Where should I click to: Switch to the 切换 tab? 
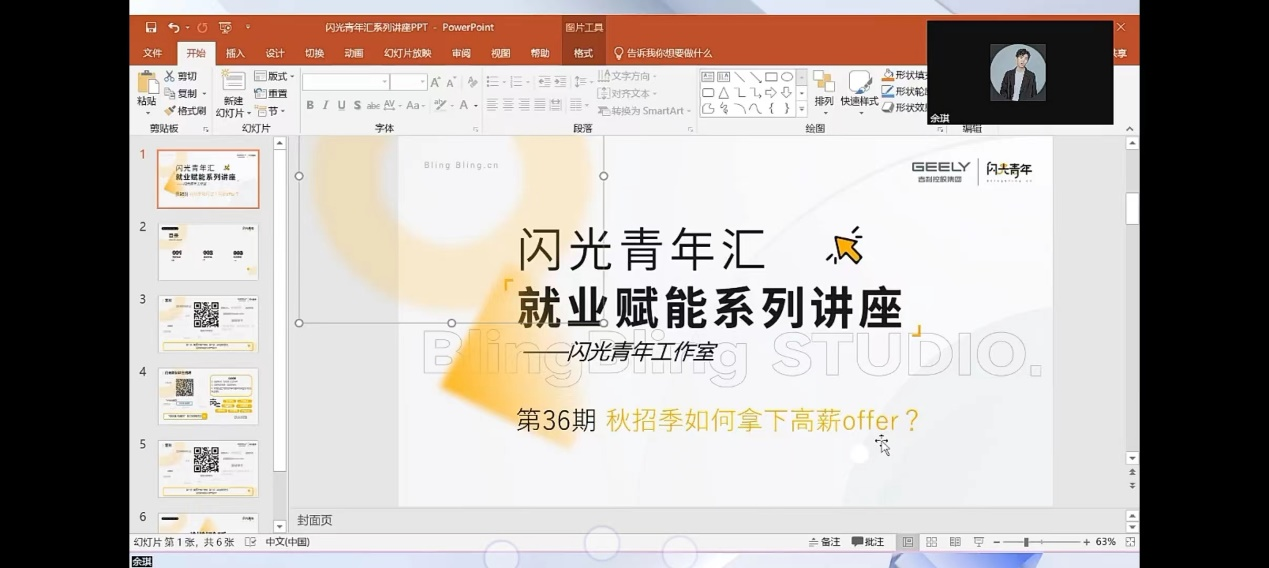314,53
